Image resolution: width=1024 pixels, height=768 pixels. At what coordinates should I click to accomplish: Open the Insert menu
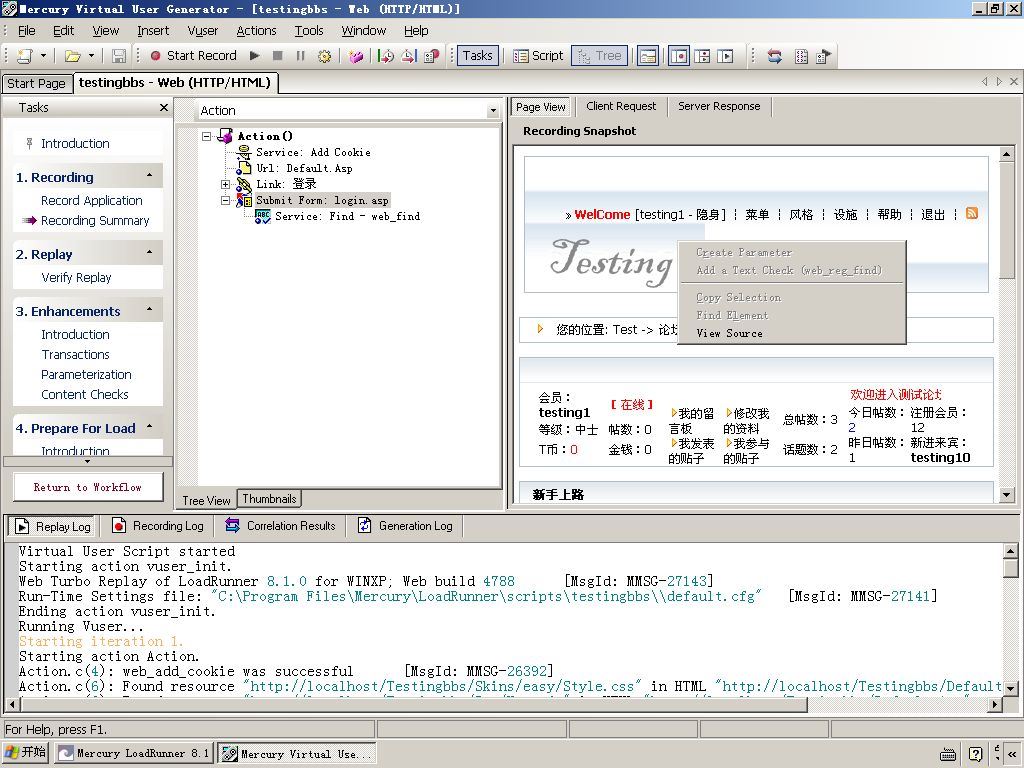pyautogui.click(x=153, y=31)
